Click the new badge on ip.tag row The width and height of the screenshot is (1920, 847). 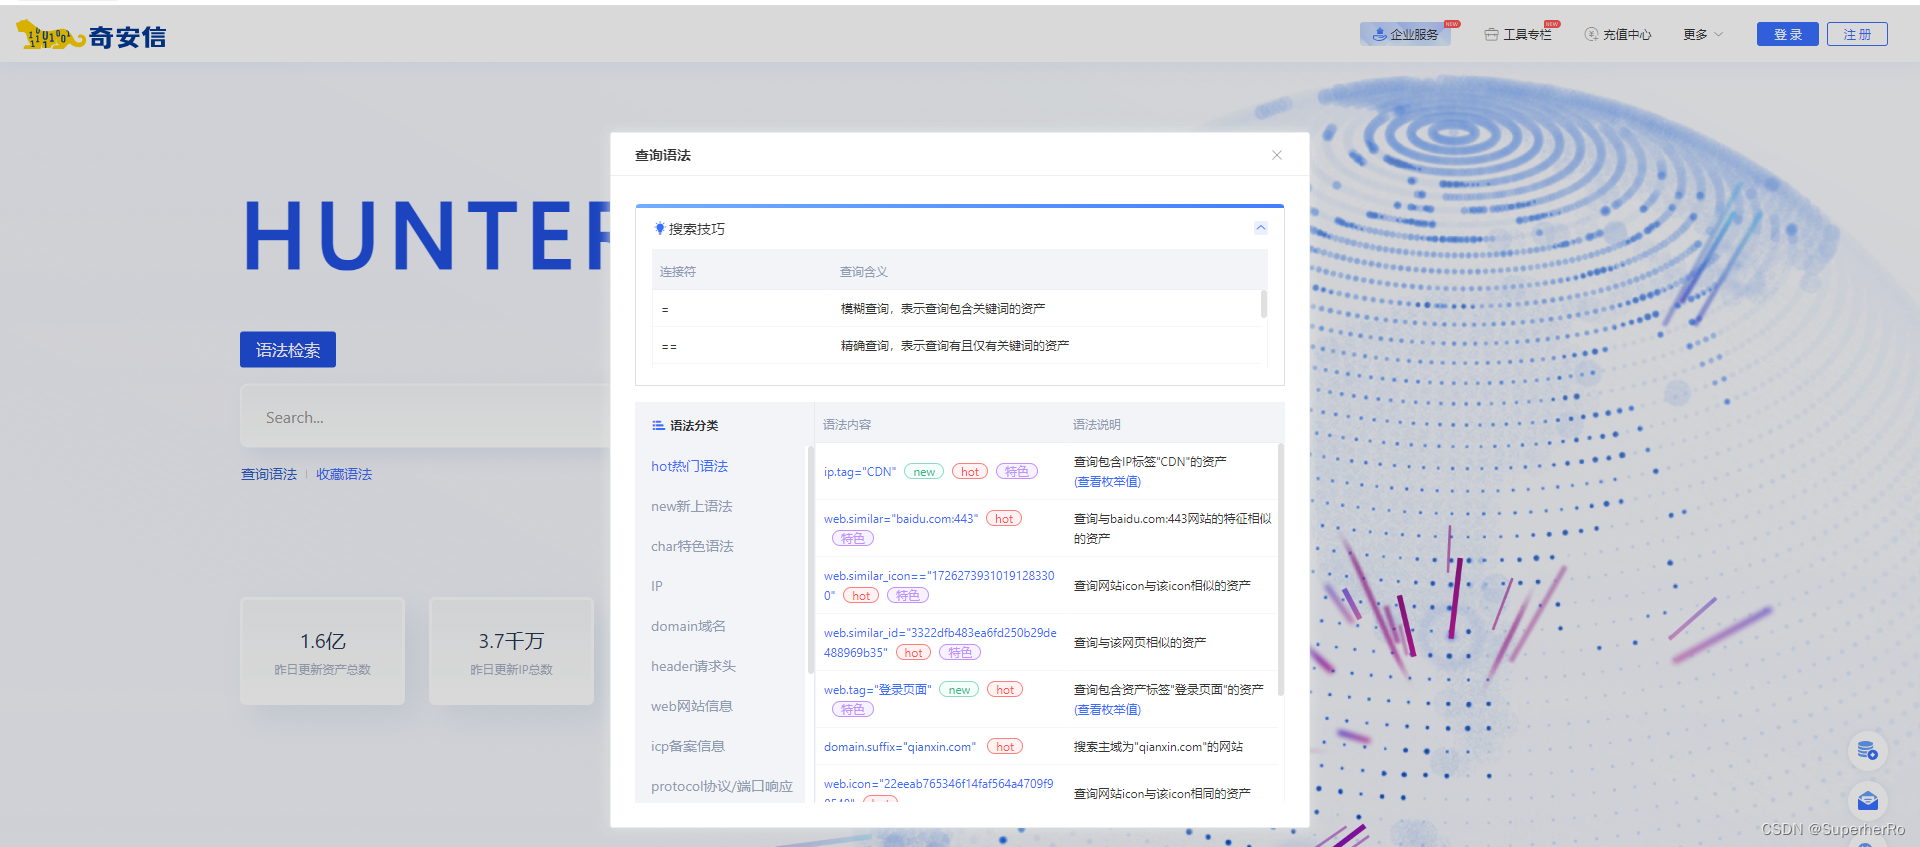pyautogui.click(x=924, y=472)
